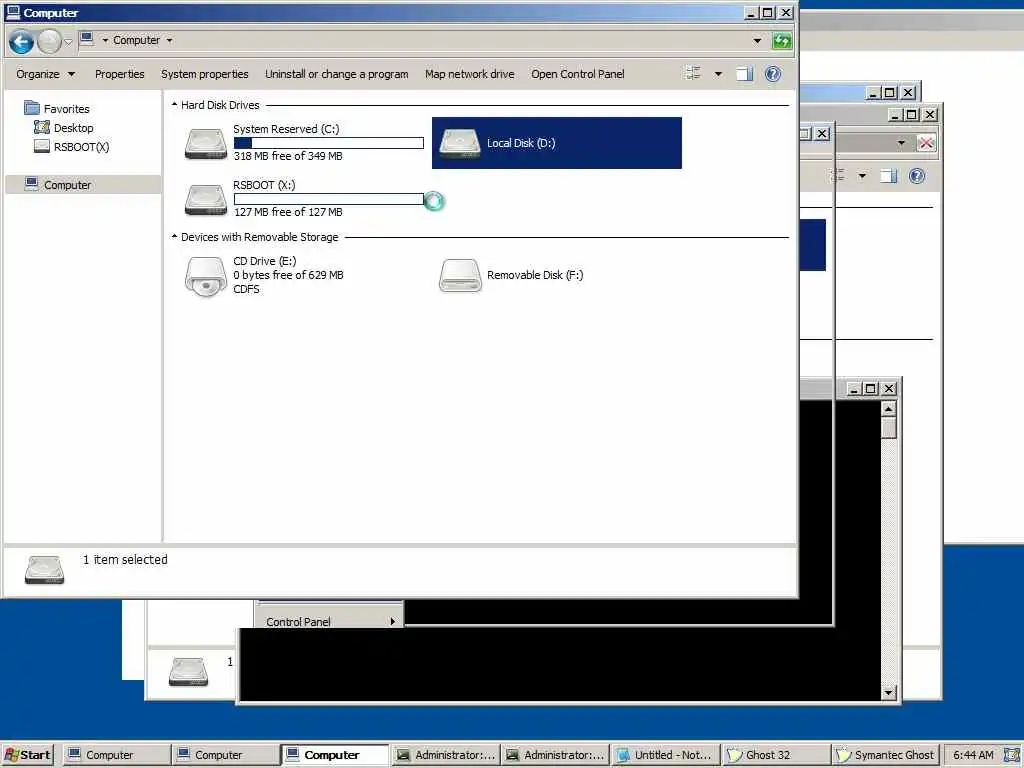Switch to Untitled - Notepad taskbar button
This screenshot has height=768, width=1024.
pos(665,755)
